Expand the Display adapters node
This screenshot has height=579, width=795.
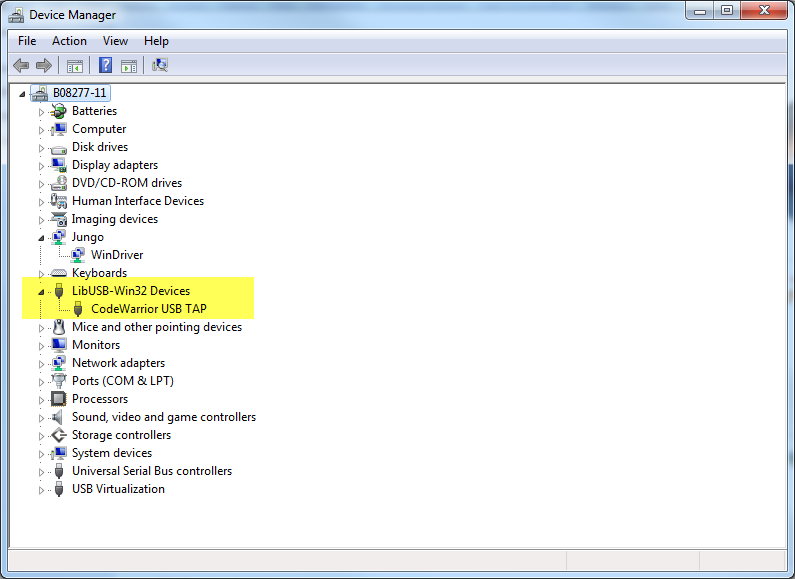pyautogui.click(x=41, y=166)
